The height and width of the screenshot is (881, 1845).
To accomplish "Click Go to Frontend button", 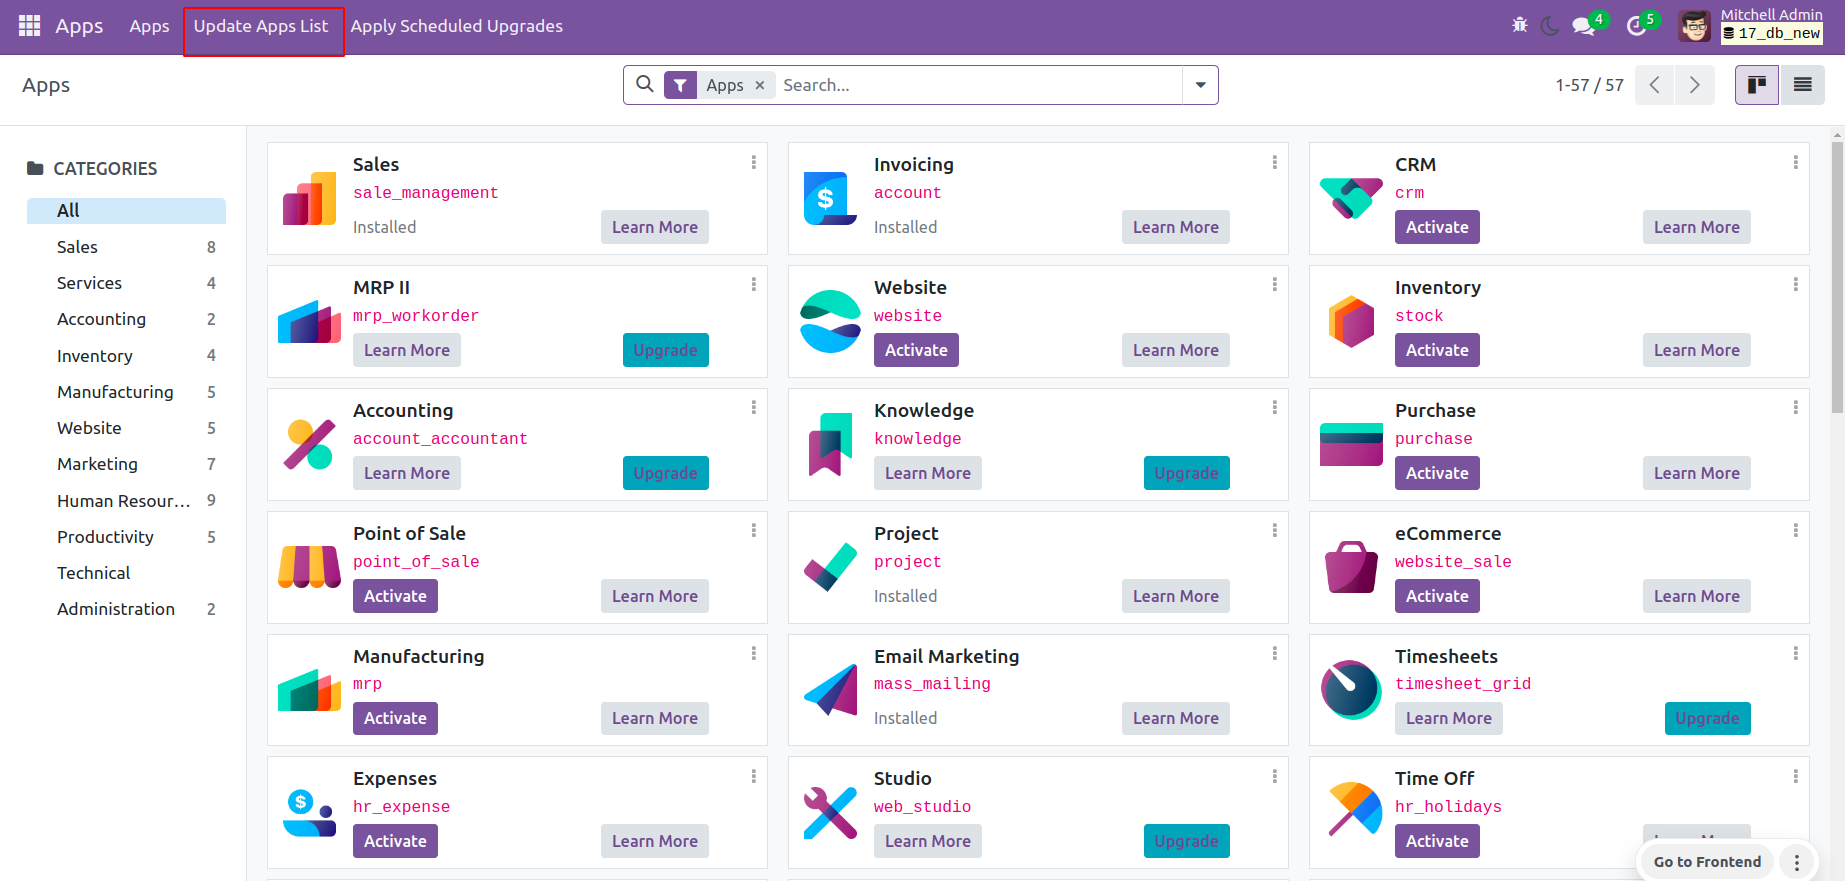I will [1707, 862].
